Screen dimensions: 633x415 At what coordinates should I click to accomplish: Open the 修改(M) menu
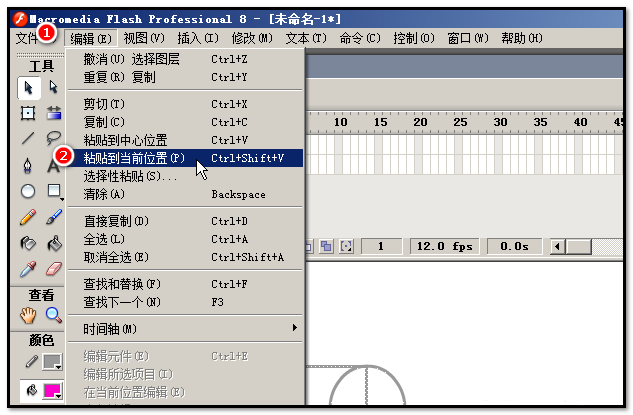(252, 38)
